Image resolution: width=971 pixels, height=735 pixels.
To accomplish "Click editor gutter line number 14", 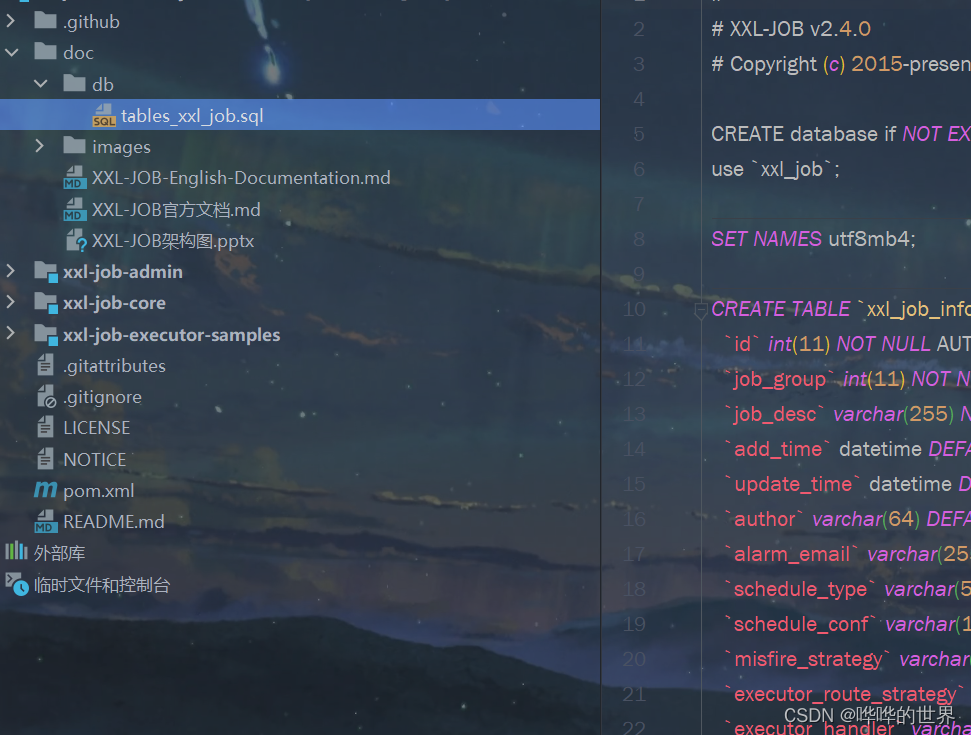I will coord(634,449).
